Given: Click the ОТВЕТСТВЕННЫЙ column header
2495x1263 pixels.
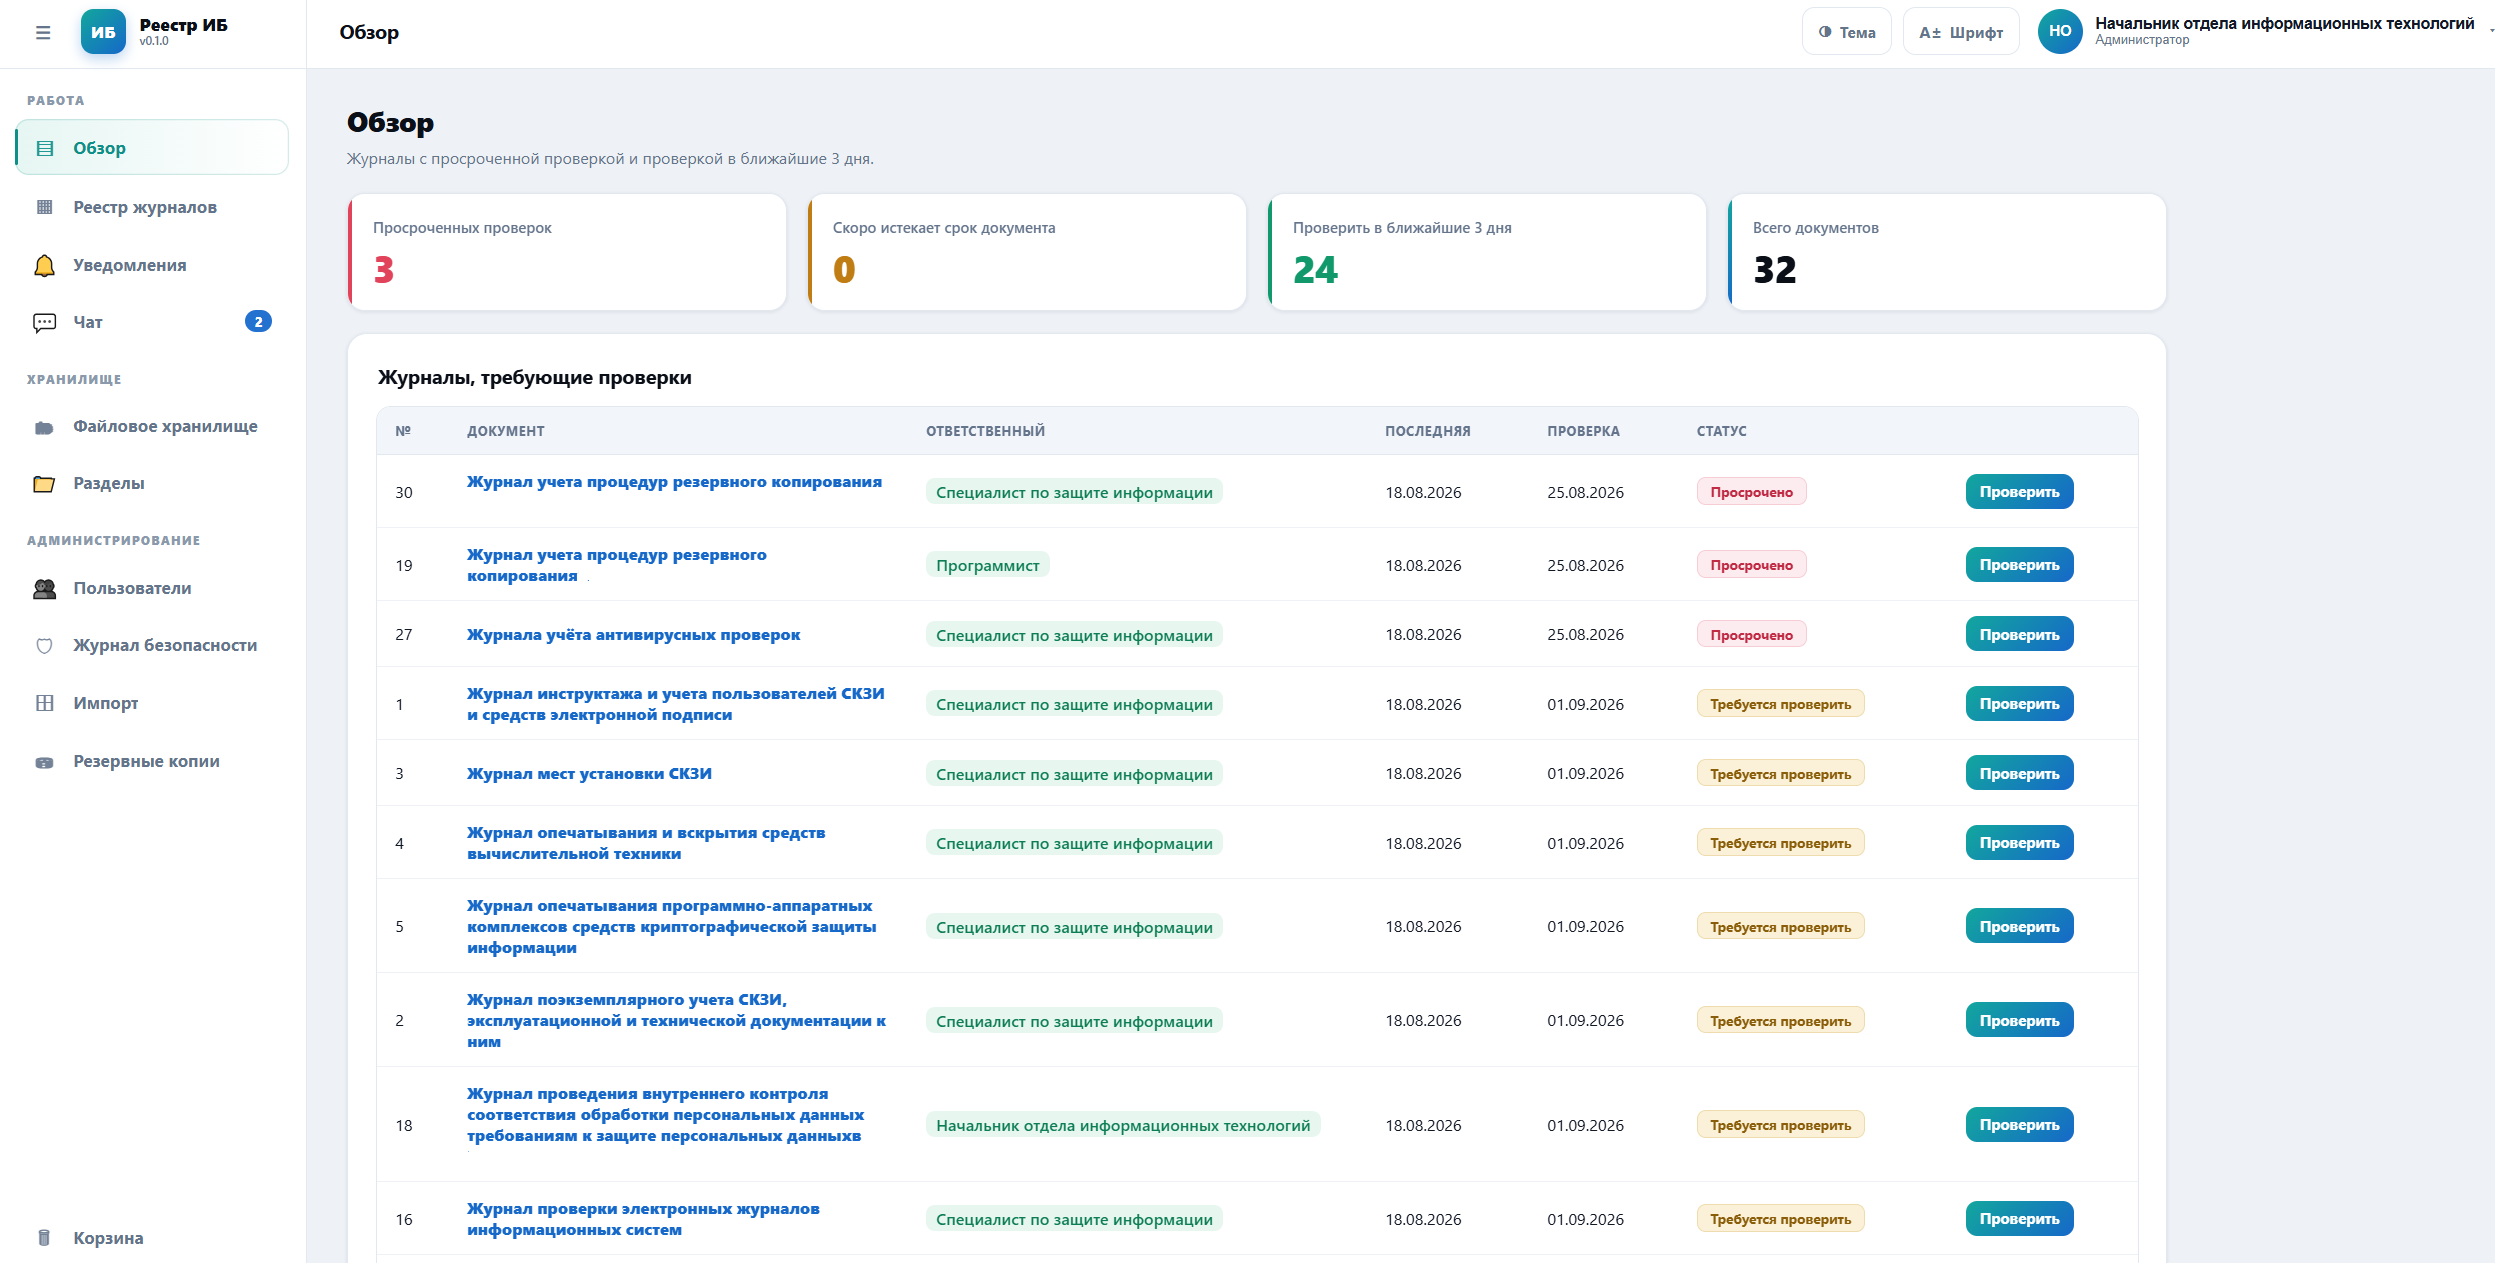Looking at the screenshot, I should [x=985, y=431].
